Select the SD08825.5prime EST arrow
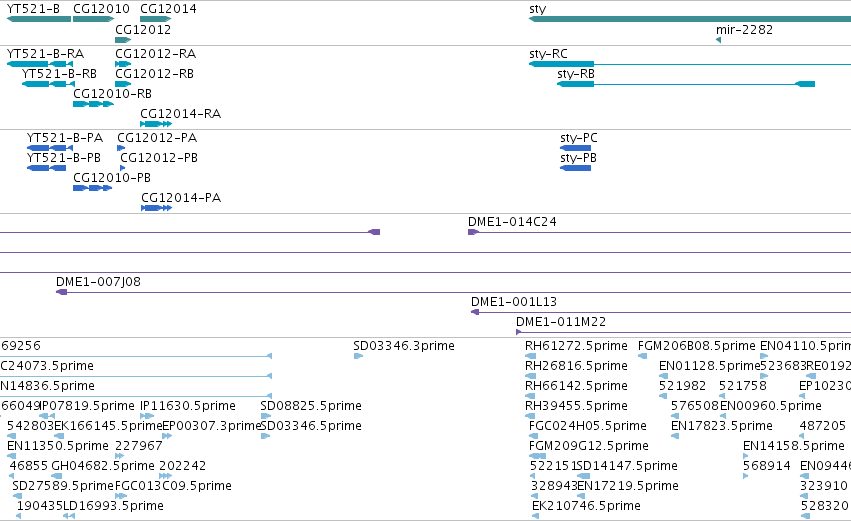Viewport: 851px width, 521px height. point(265,416)
